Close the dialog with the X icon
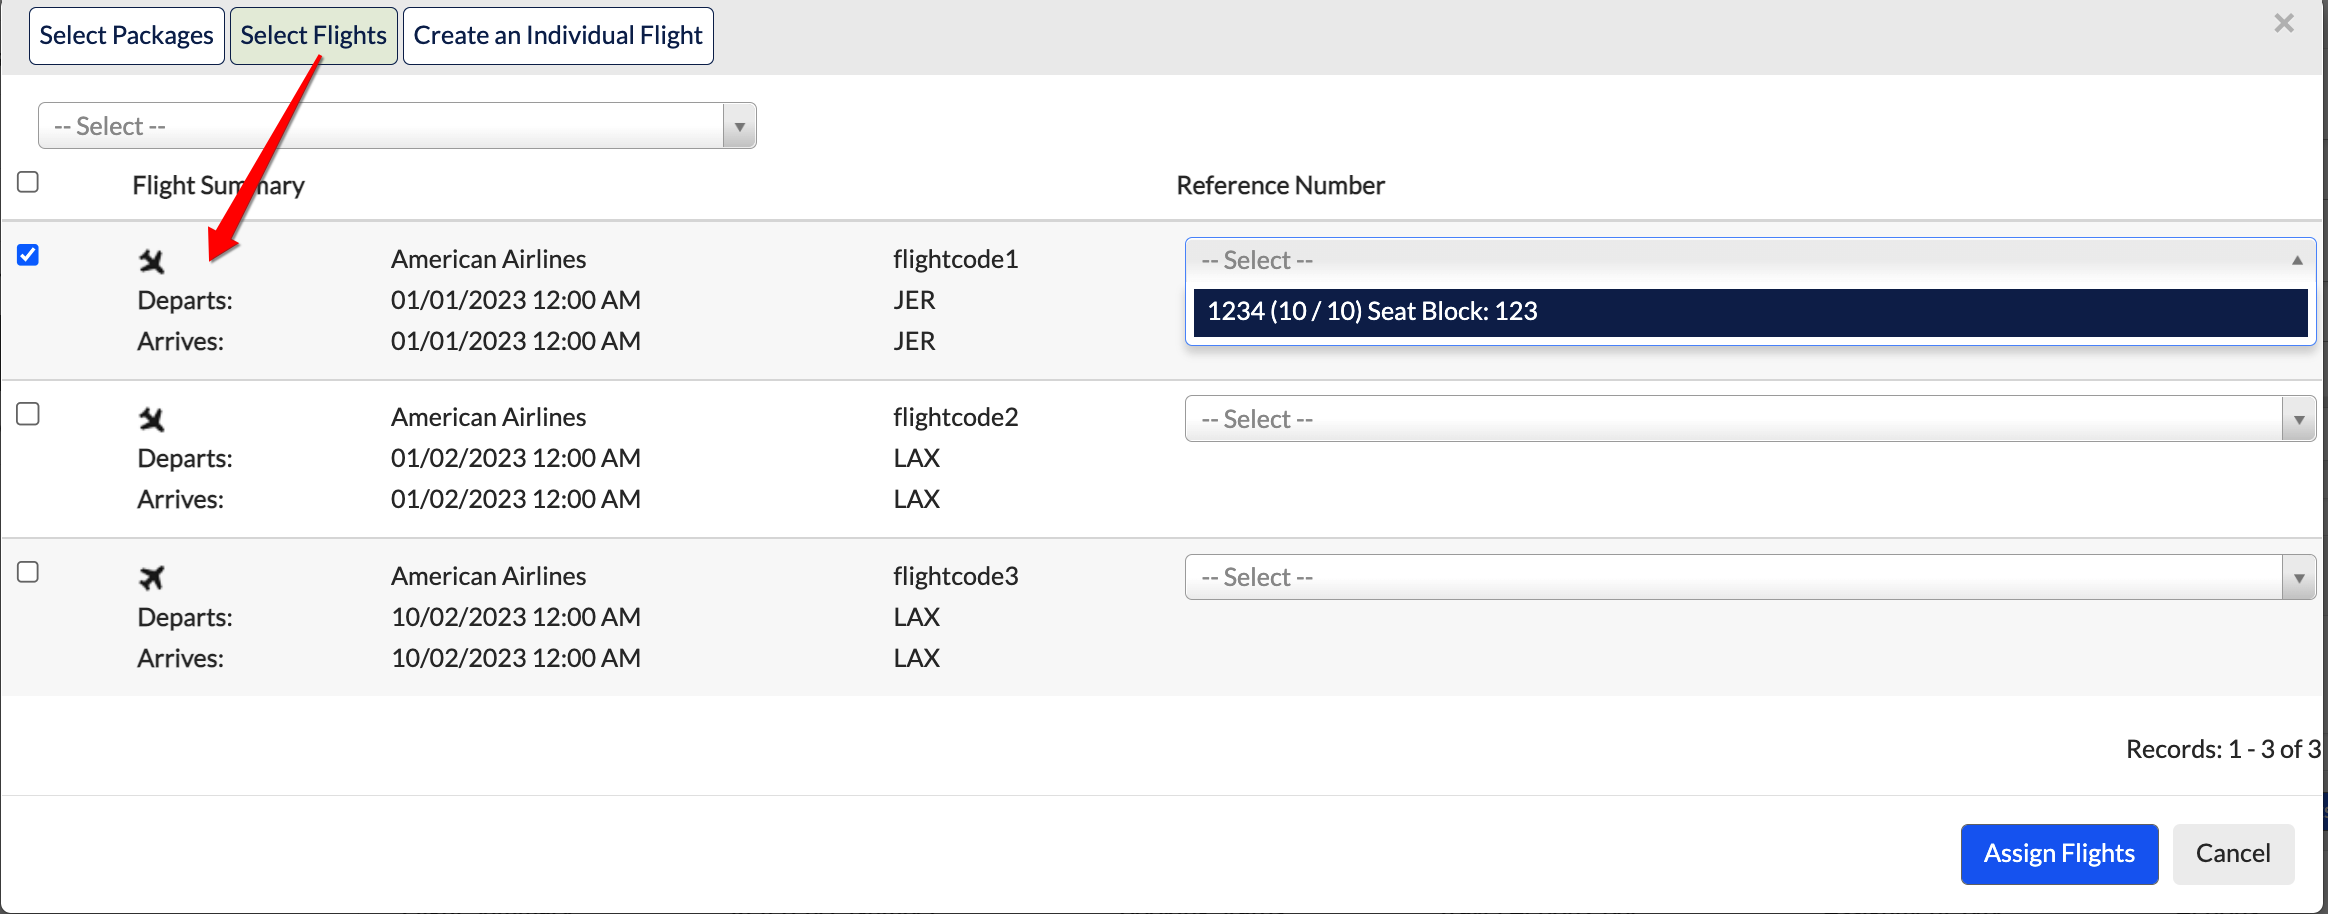The height and width of the screenshot is (914, 2328). (2284, 23)
